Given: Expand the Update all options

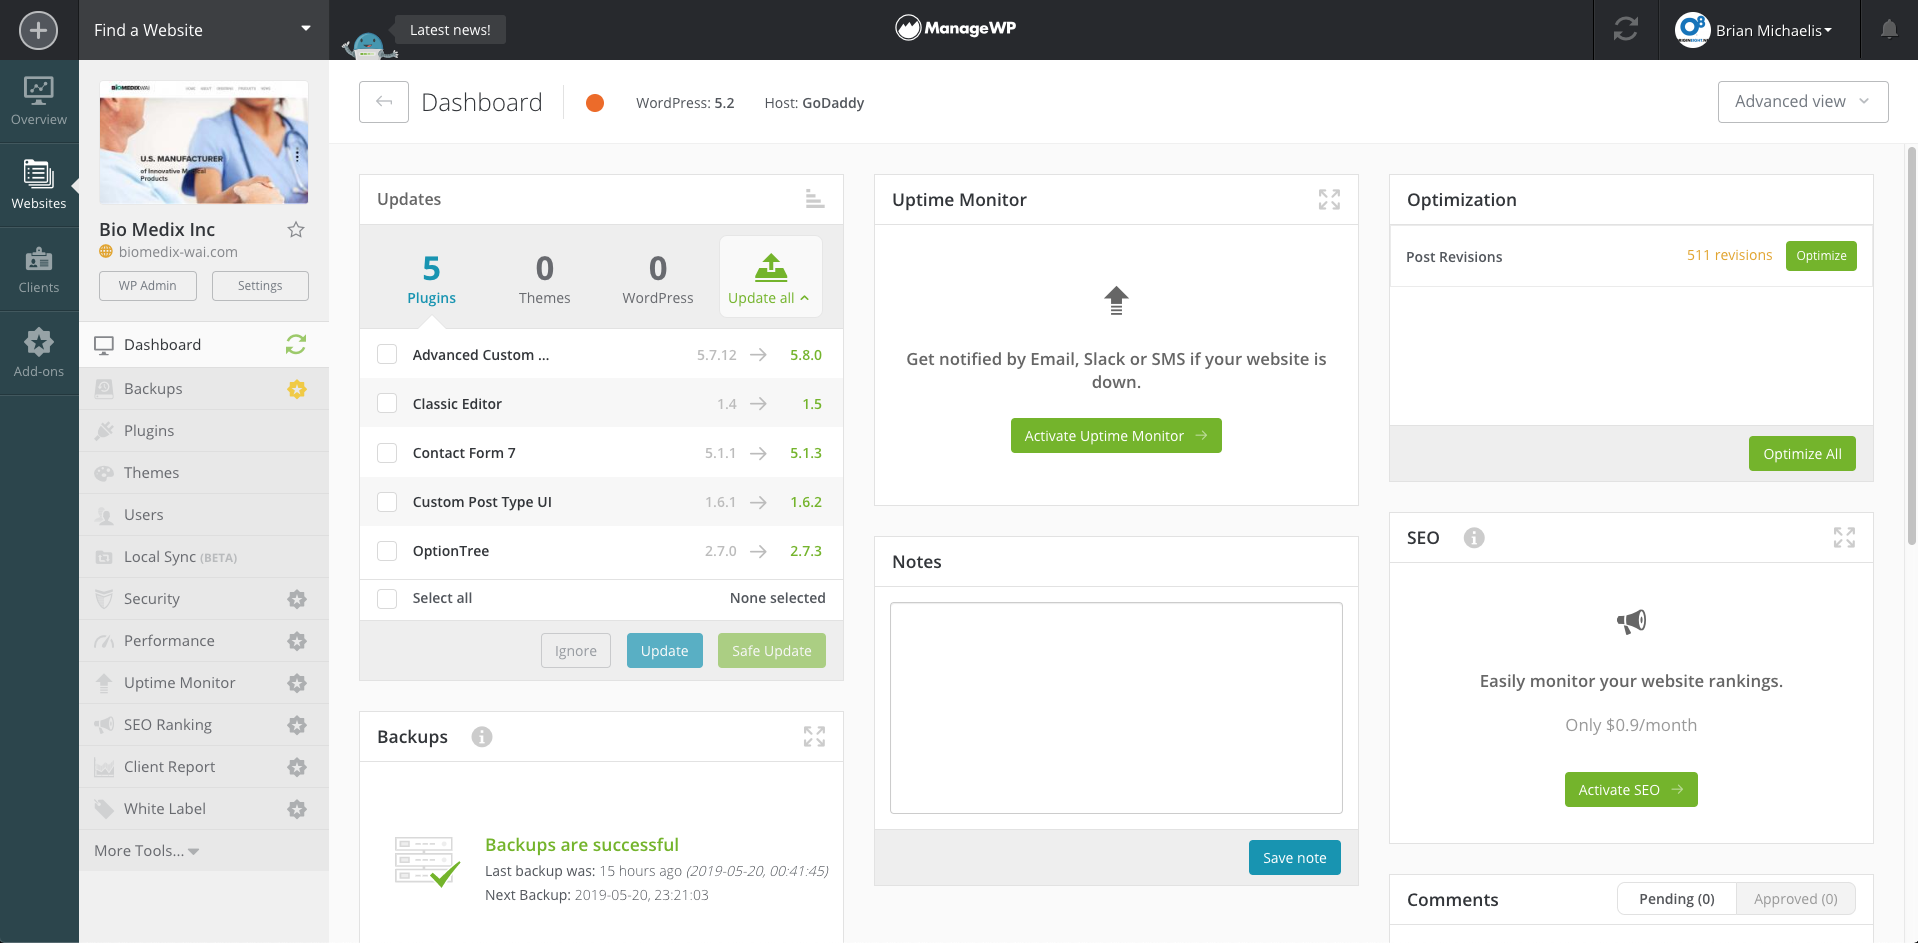Looking at the screenshot, I should [770, 277].
